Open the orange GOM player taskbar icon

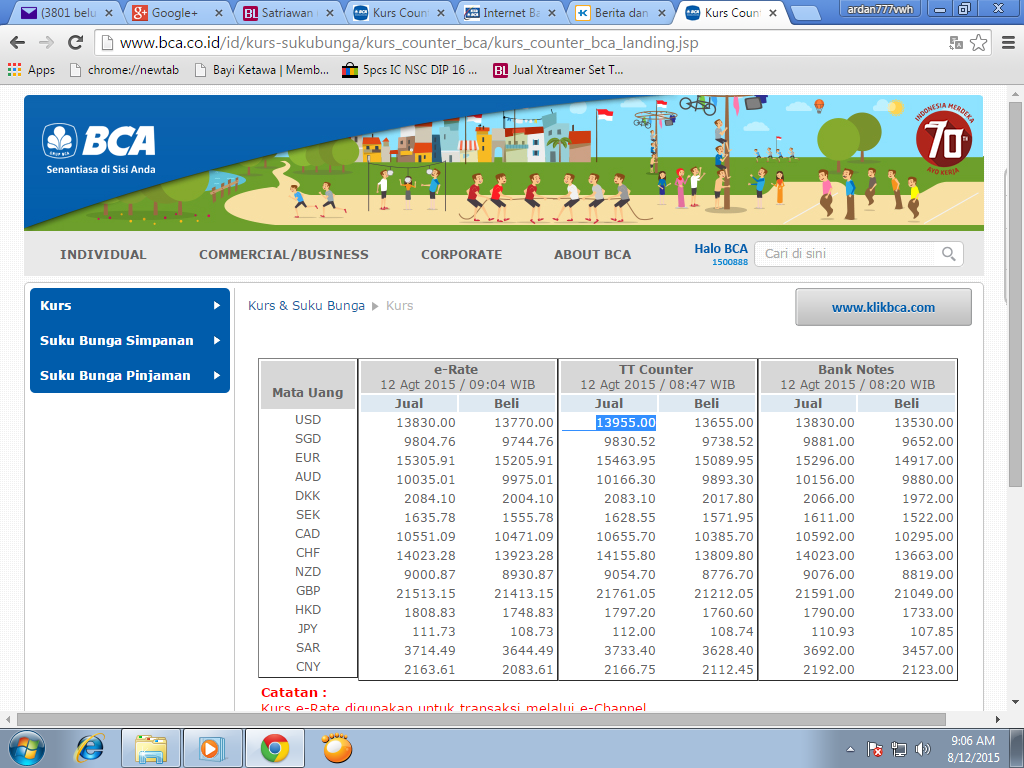point(336,748)
